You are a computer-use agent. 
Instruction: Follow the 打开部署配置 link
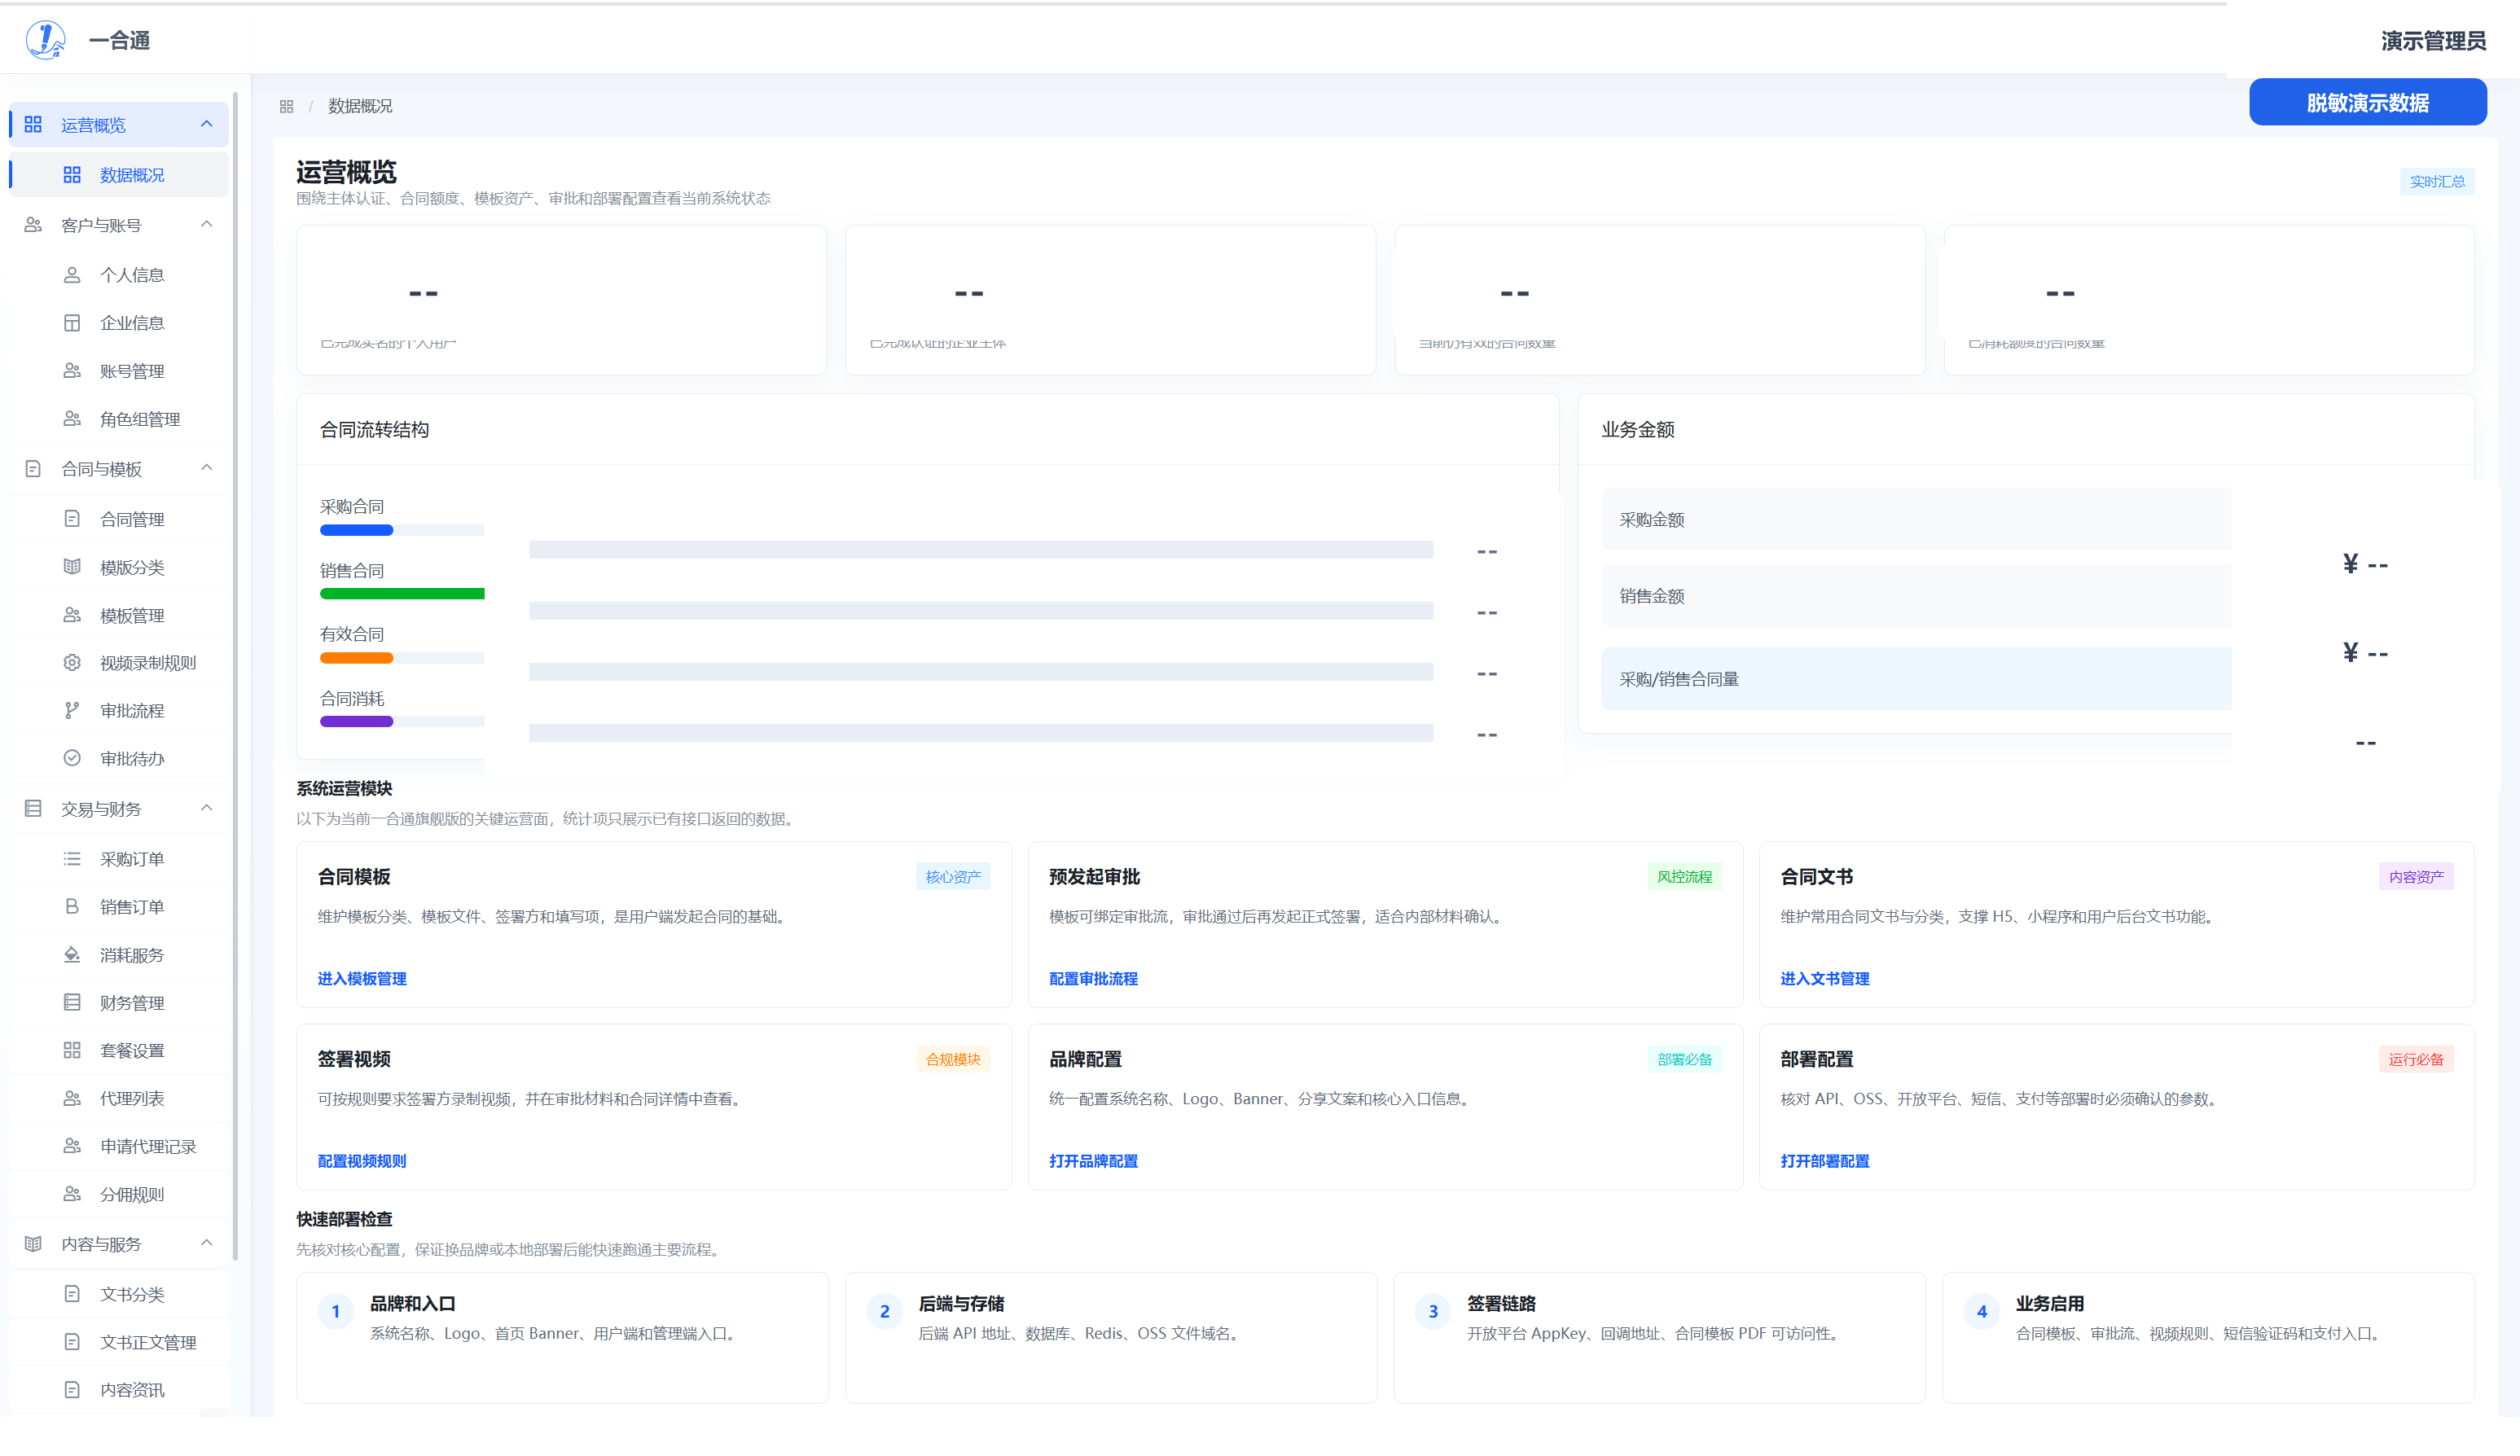(x=1824, y=1161)
